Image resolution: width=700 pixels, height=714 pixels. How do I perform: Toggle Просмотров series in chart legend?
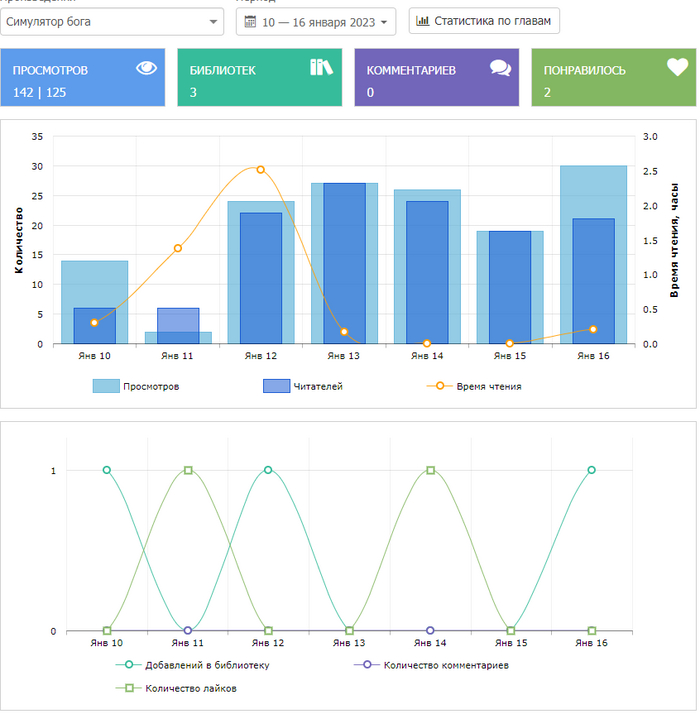[x=136, y=386]
